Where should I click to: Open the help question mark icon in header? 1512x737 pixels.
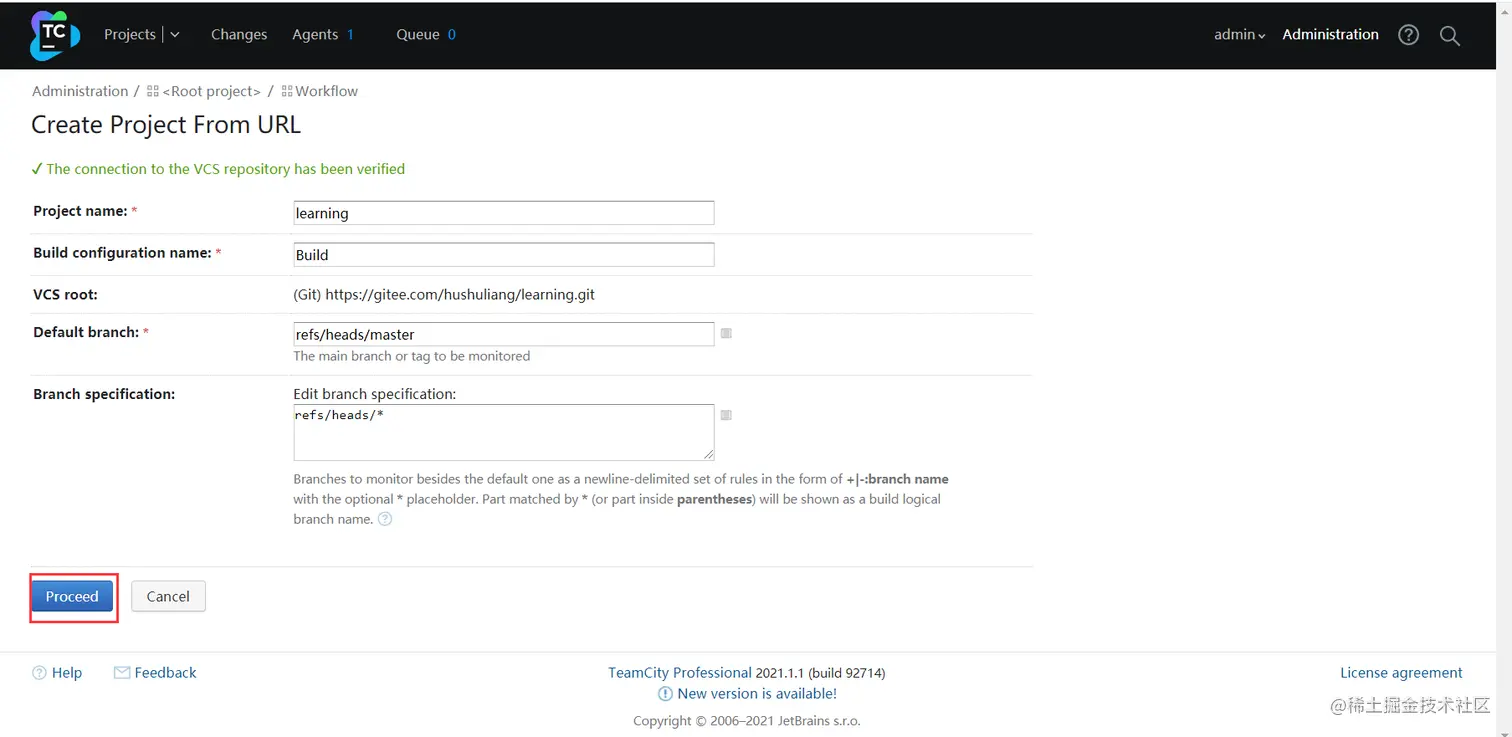1408,35
